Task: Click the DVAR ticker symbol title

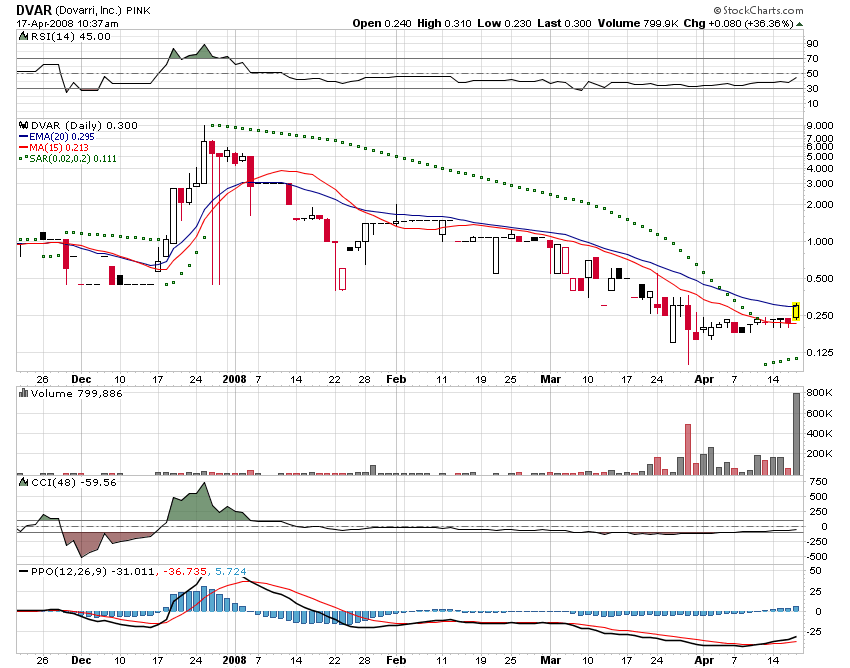Action: (34, 10)
